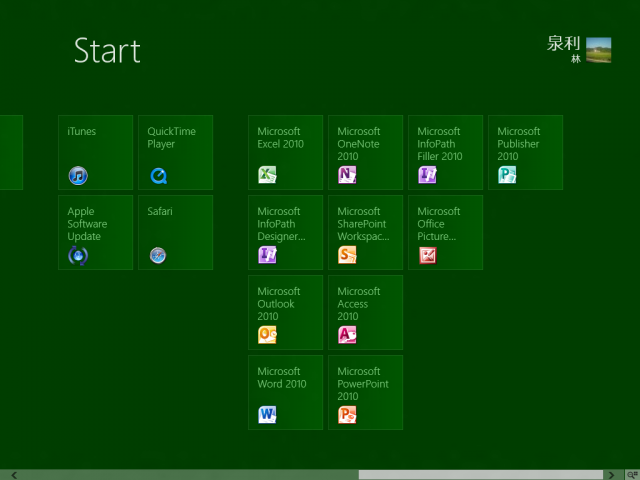Image resolution: width=640 pixels, height=480 pixels.
Task: Launch QuickTime Player via its Q icon
Action: 158,176
